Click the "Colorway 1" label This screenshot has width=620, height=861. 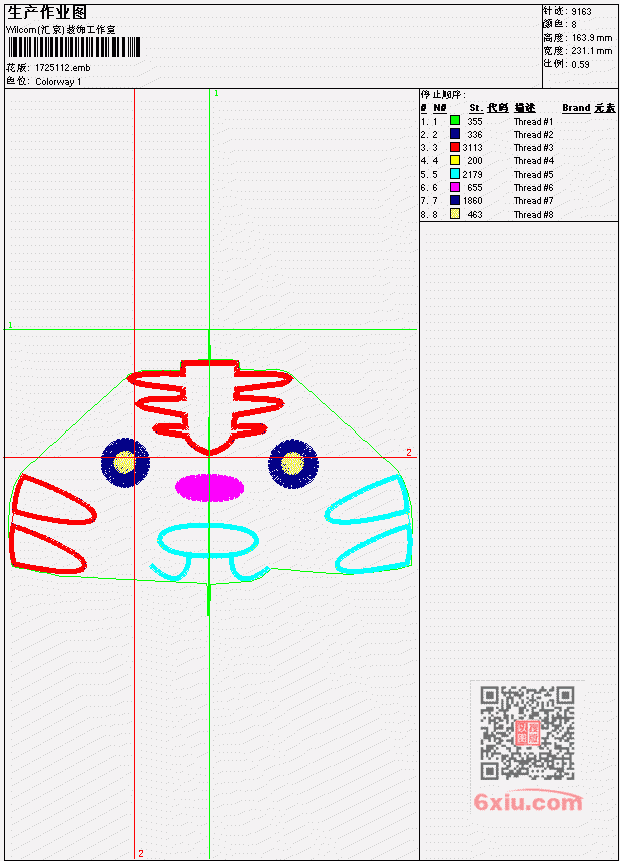click(x=58, y=81)
